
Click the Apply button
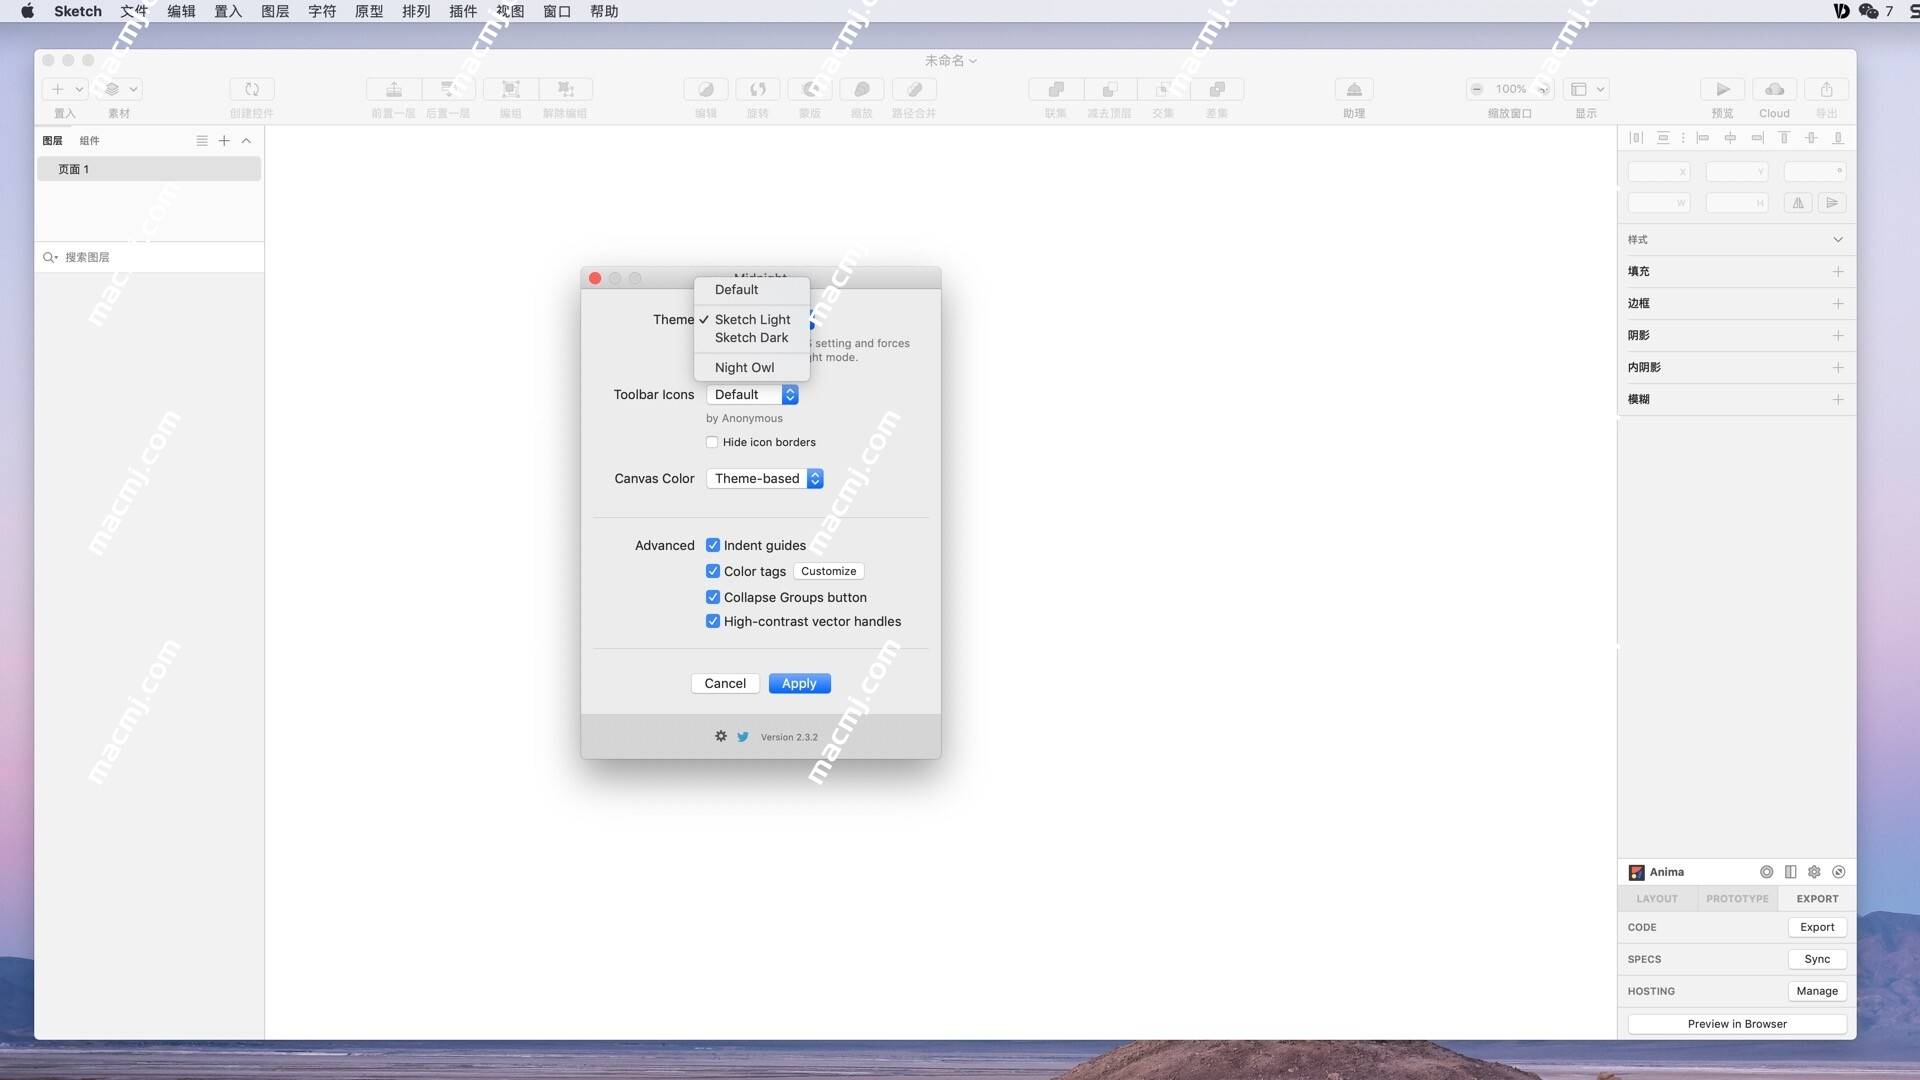pyautogui.click(x=798, y=682)
